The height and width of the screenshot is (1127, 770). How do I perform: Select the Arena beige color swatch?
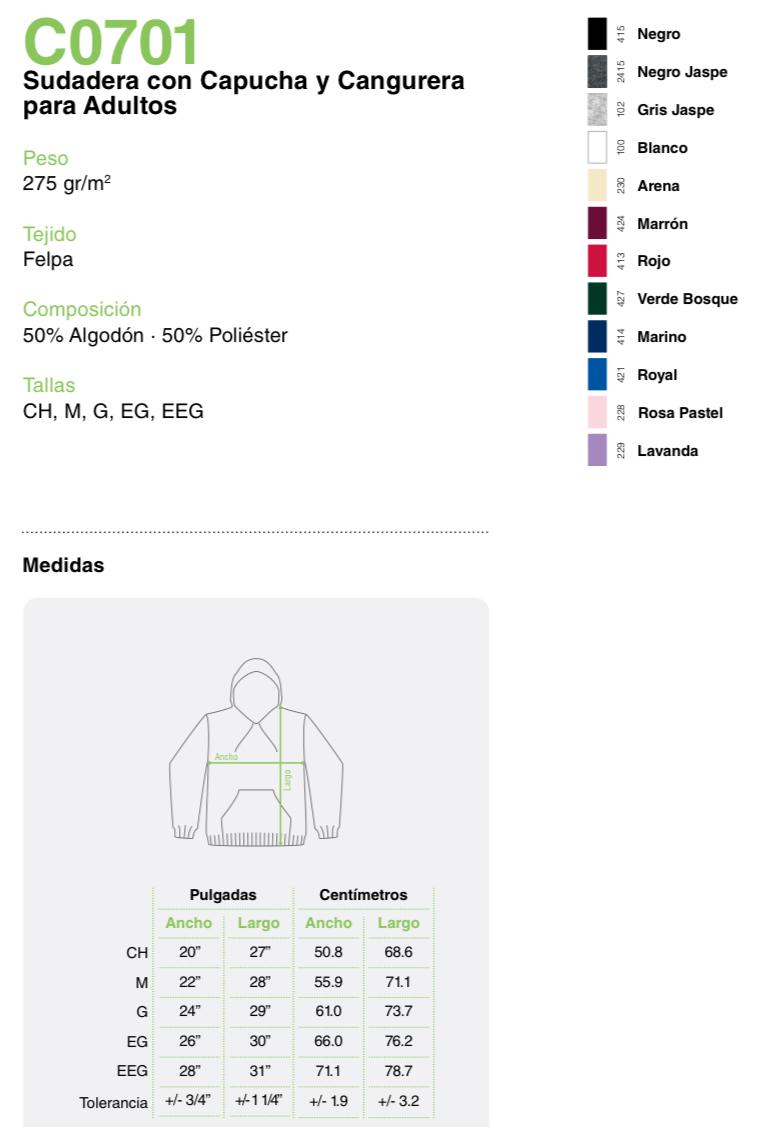tap(597, 186)
